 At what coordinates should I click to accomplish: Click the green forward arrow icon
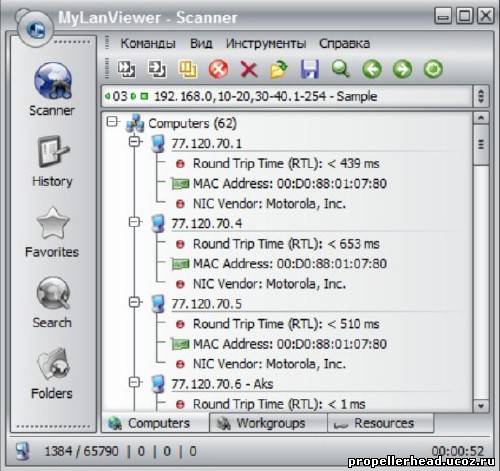point(402,69)
